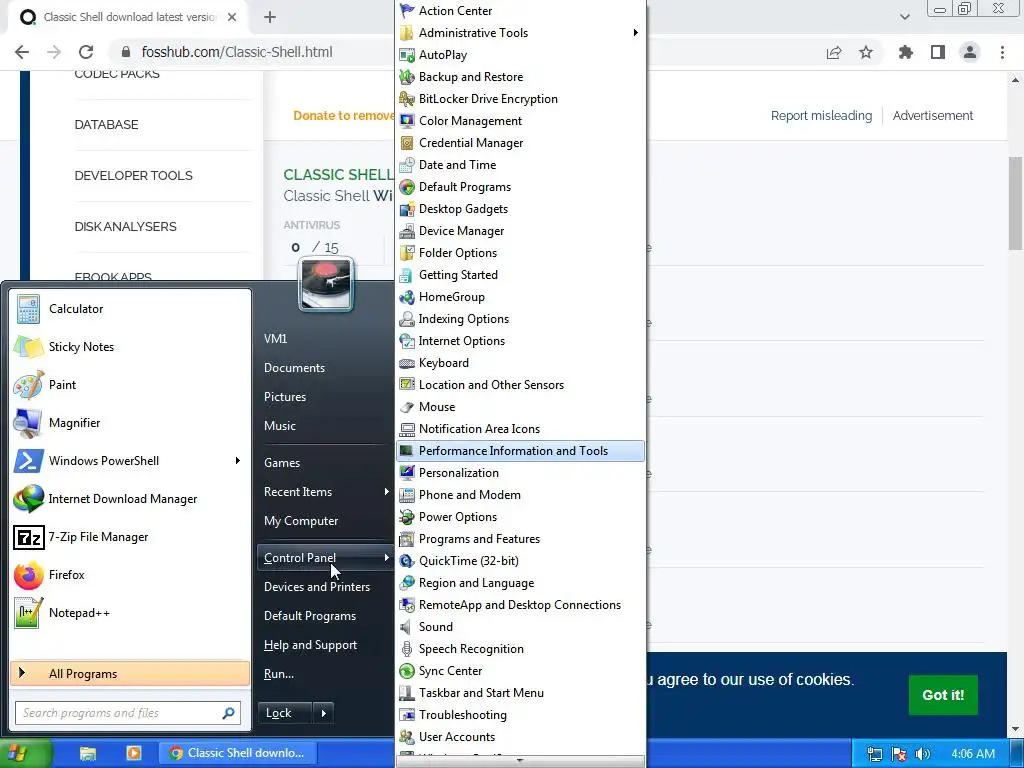
Task: Click BitLocker Drive Encryption icon
Action: (x=407, y=99)
